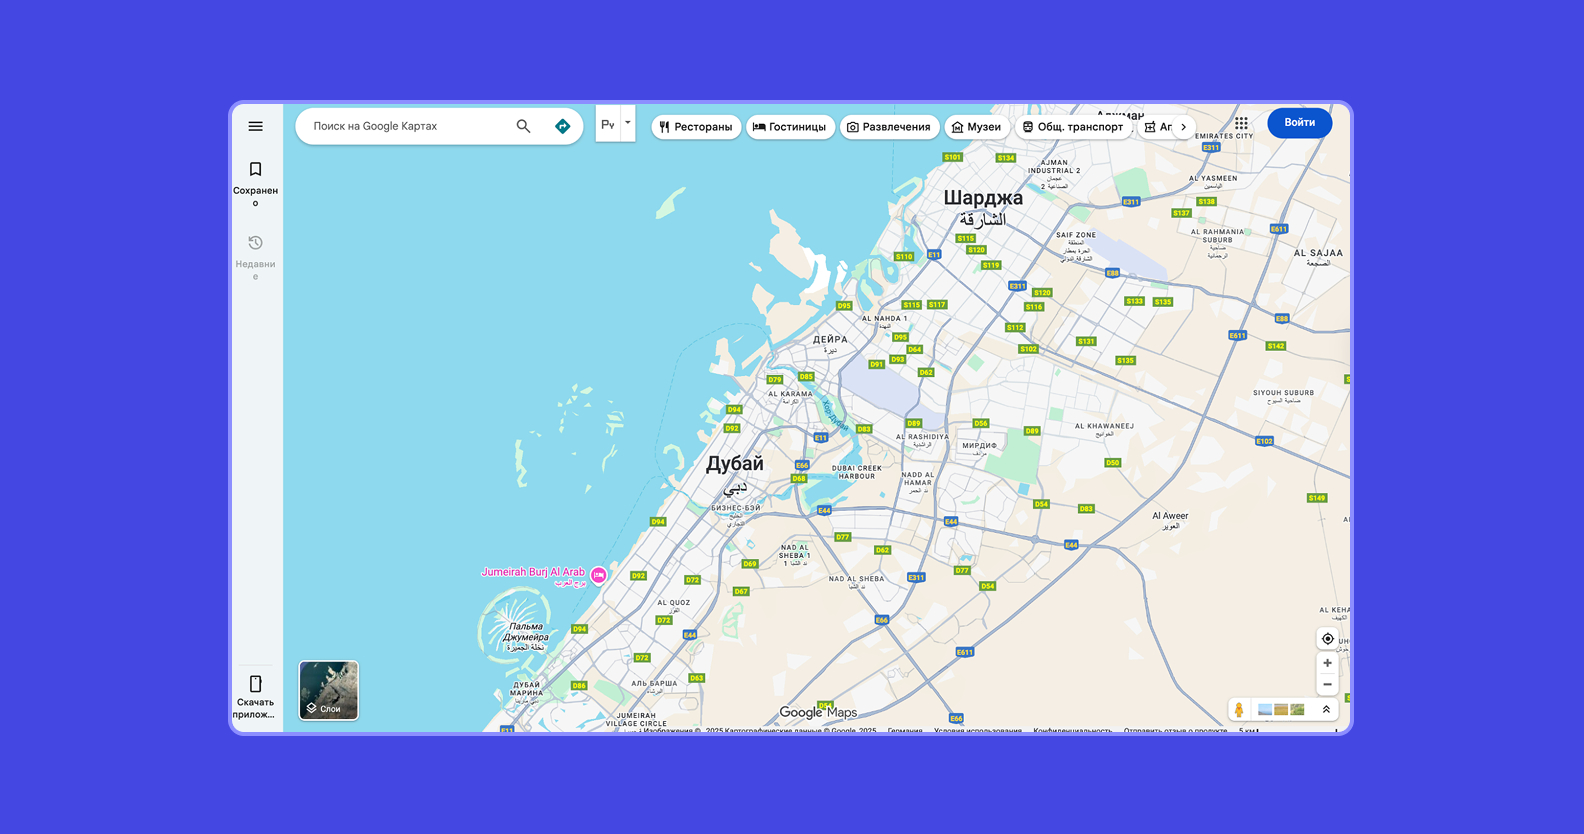The image size is (1584, 834).
Task: Click the AL KARAMA district label
Action: click(790, 394)
